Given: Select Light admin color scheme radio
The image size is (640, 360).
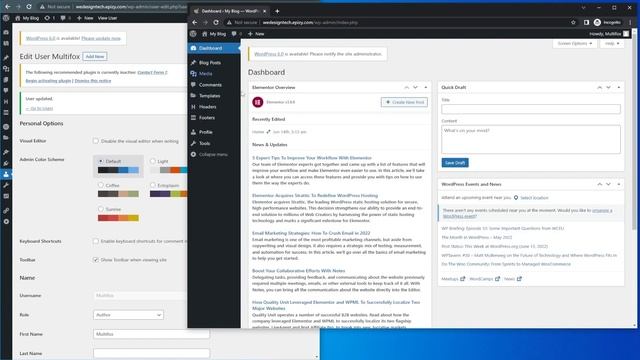Looking at the screenshot, I should pos(153,161).
